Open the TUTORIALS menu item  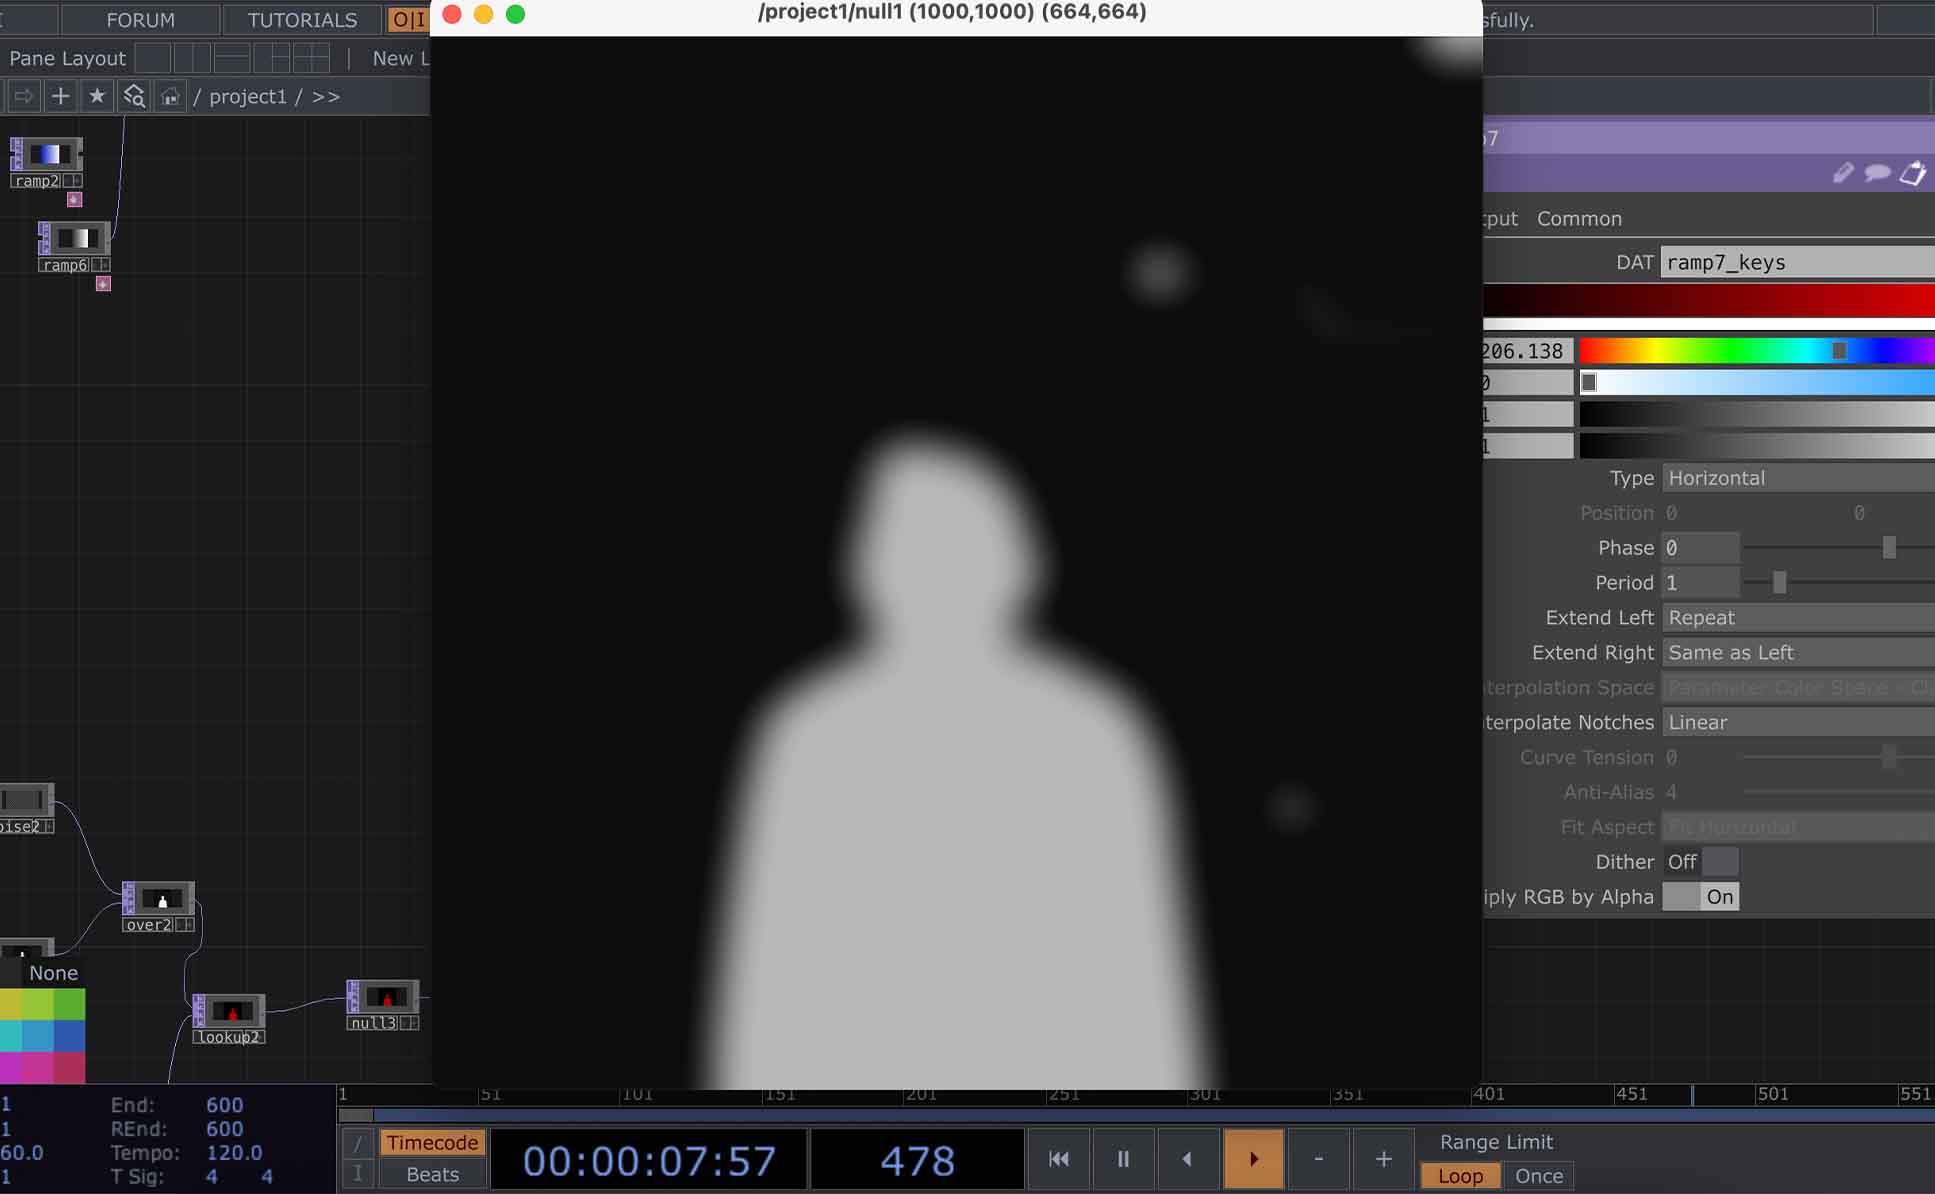(x=301, y=20)
